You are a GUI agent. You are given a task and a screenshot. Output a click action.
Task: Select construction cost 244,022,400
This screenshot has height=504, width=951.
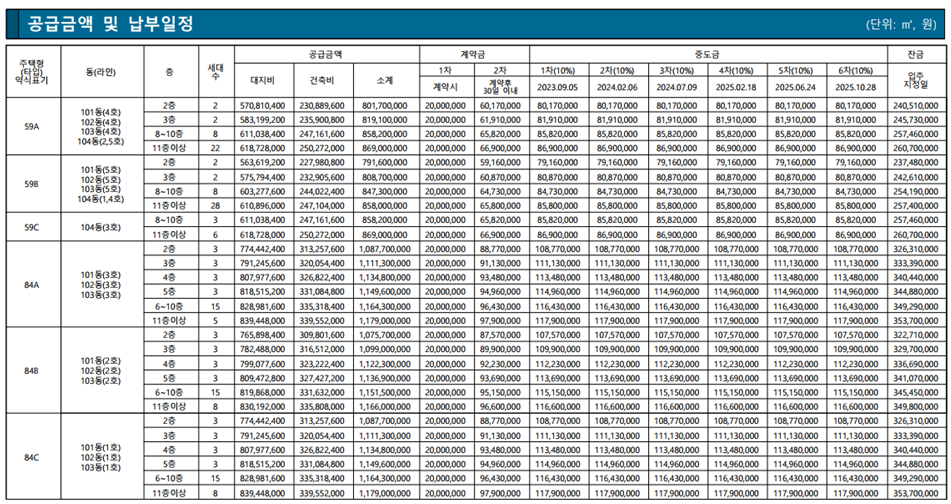click(322, 191)
